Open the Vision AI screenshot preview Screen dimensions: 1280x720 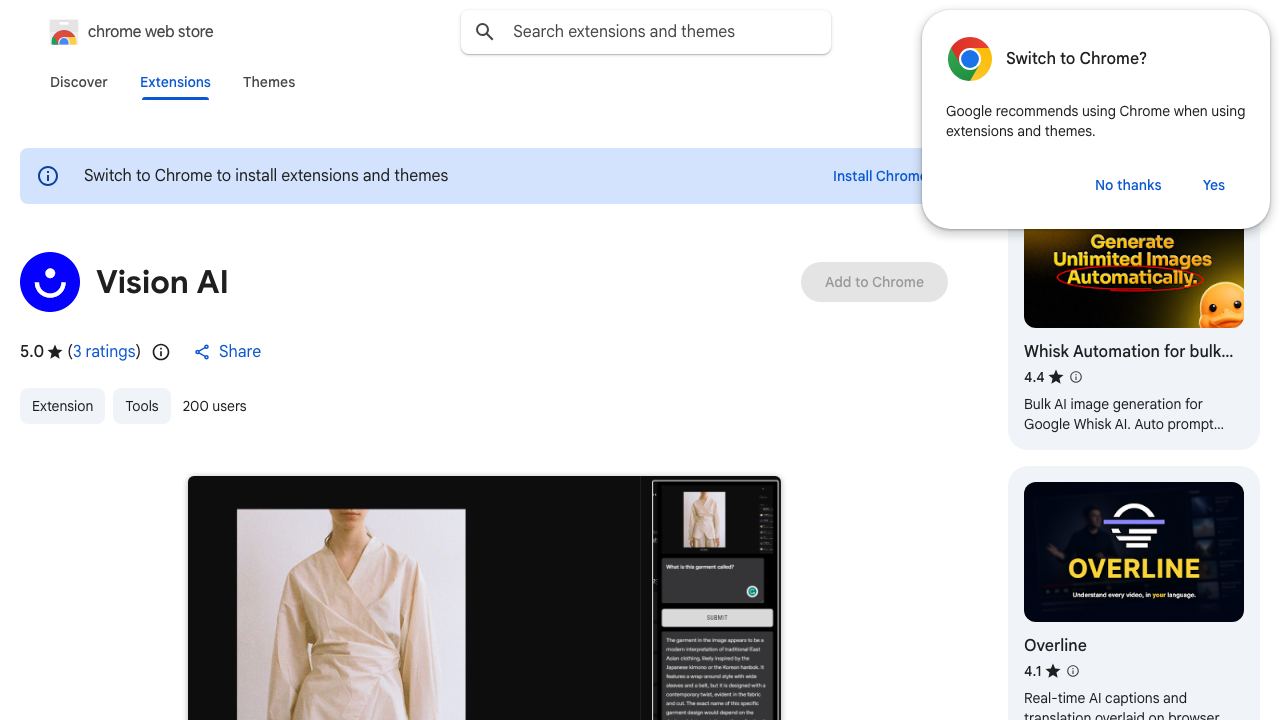coord(484,598)
